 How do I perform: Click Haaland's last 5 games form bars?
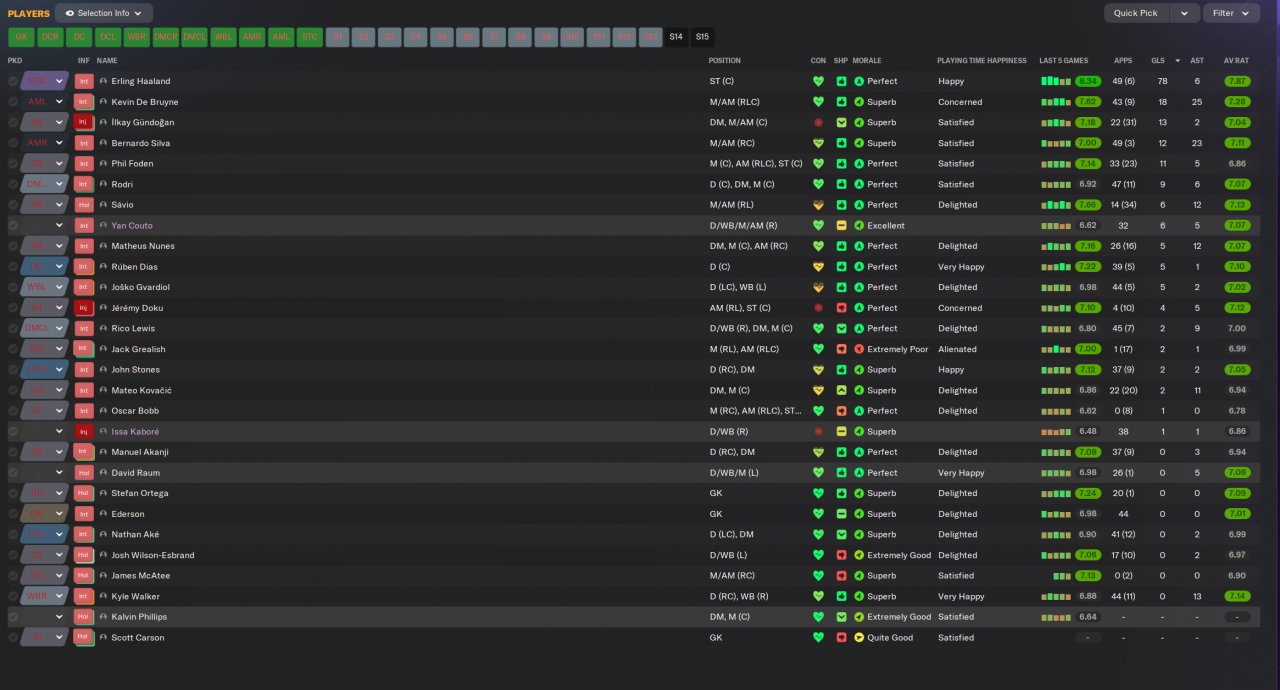(1056, 81)
